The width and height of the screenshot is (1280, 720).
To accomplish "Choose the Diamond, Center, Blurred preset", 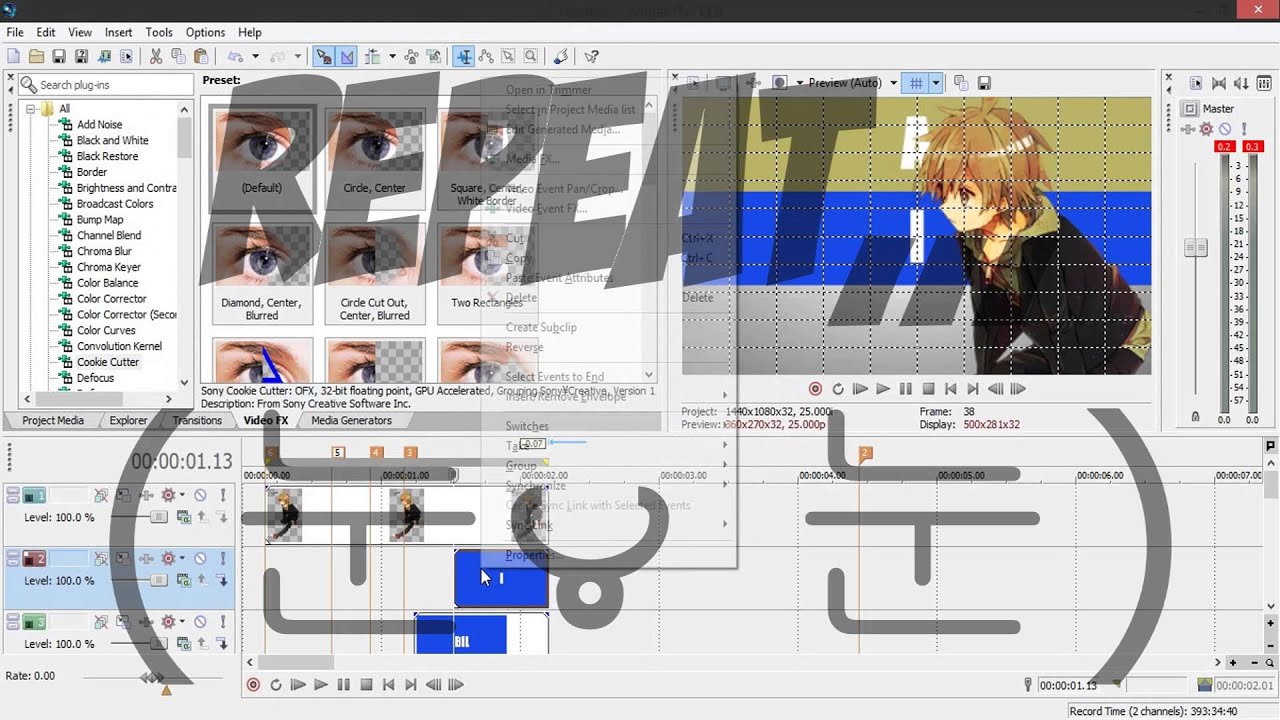I will [262, 273].
